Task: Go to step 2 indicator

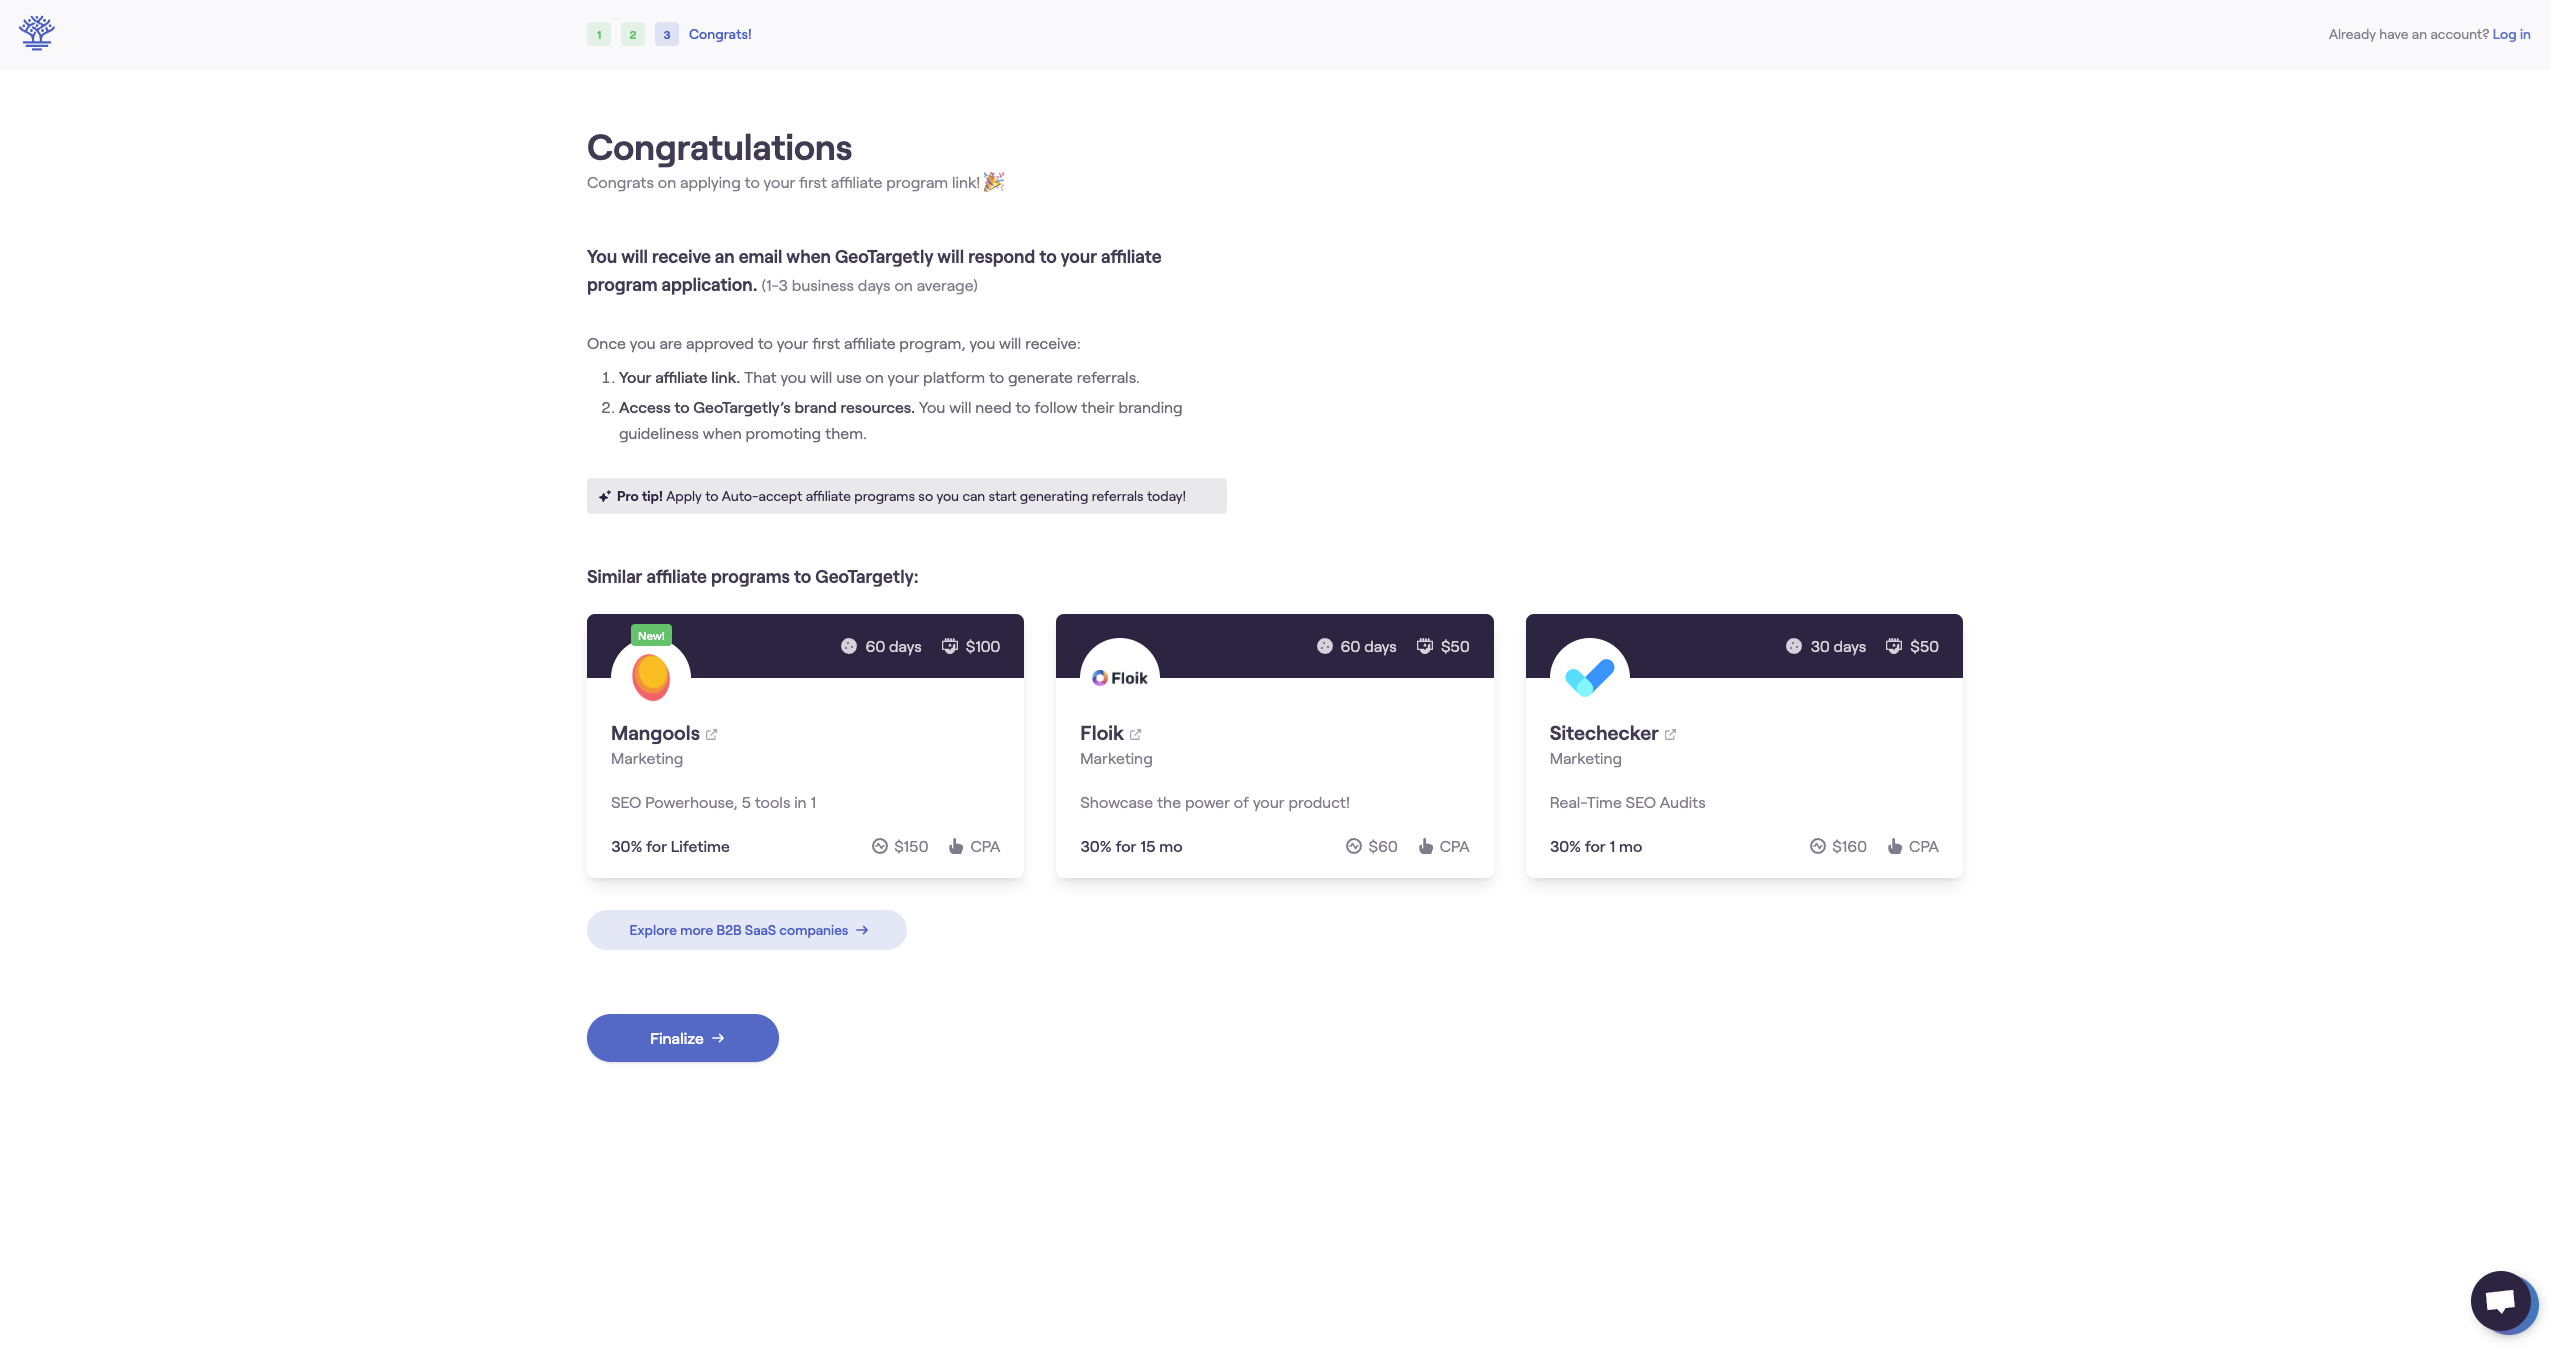Action: 633,34
